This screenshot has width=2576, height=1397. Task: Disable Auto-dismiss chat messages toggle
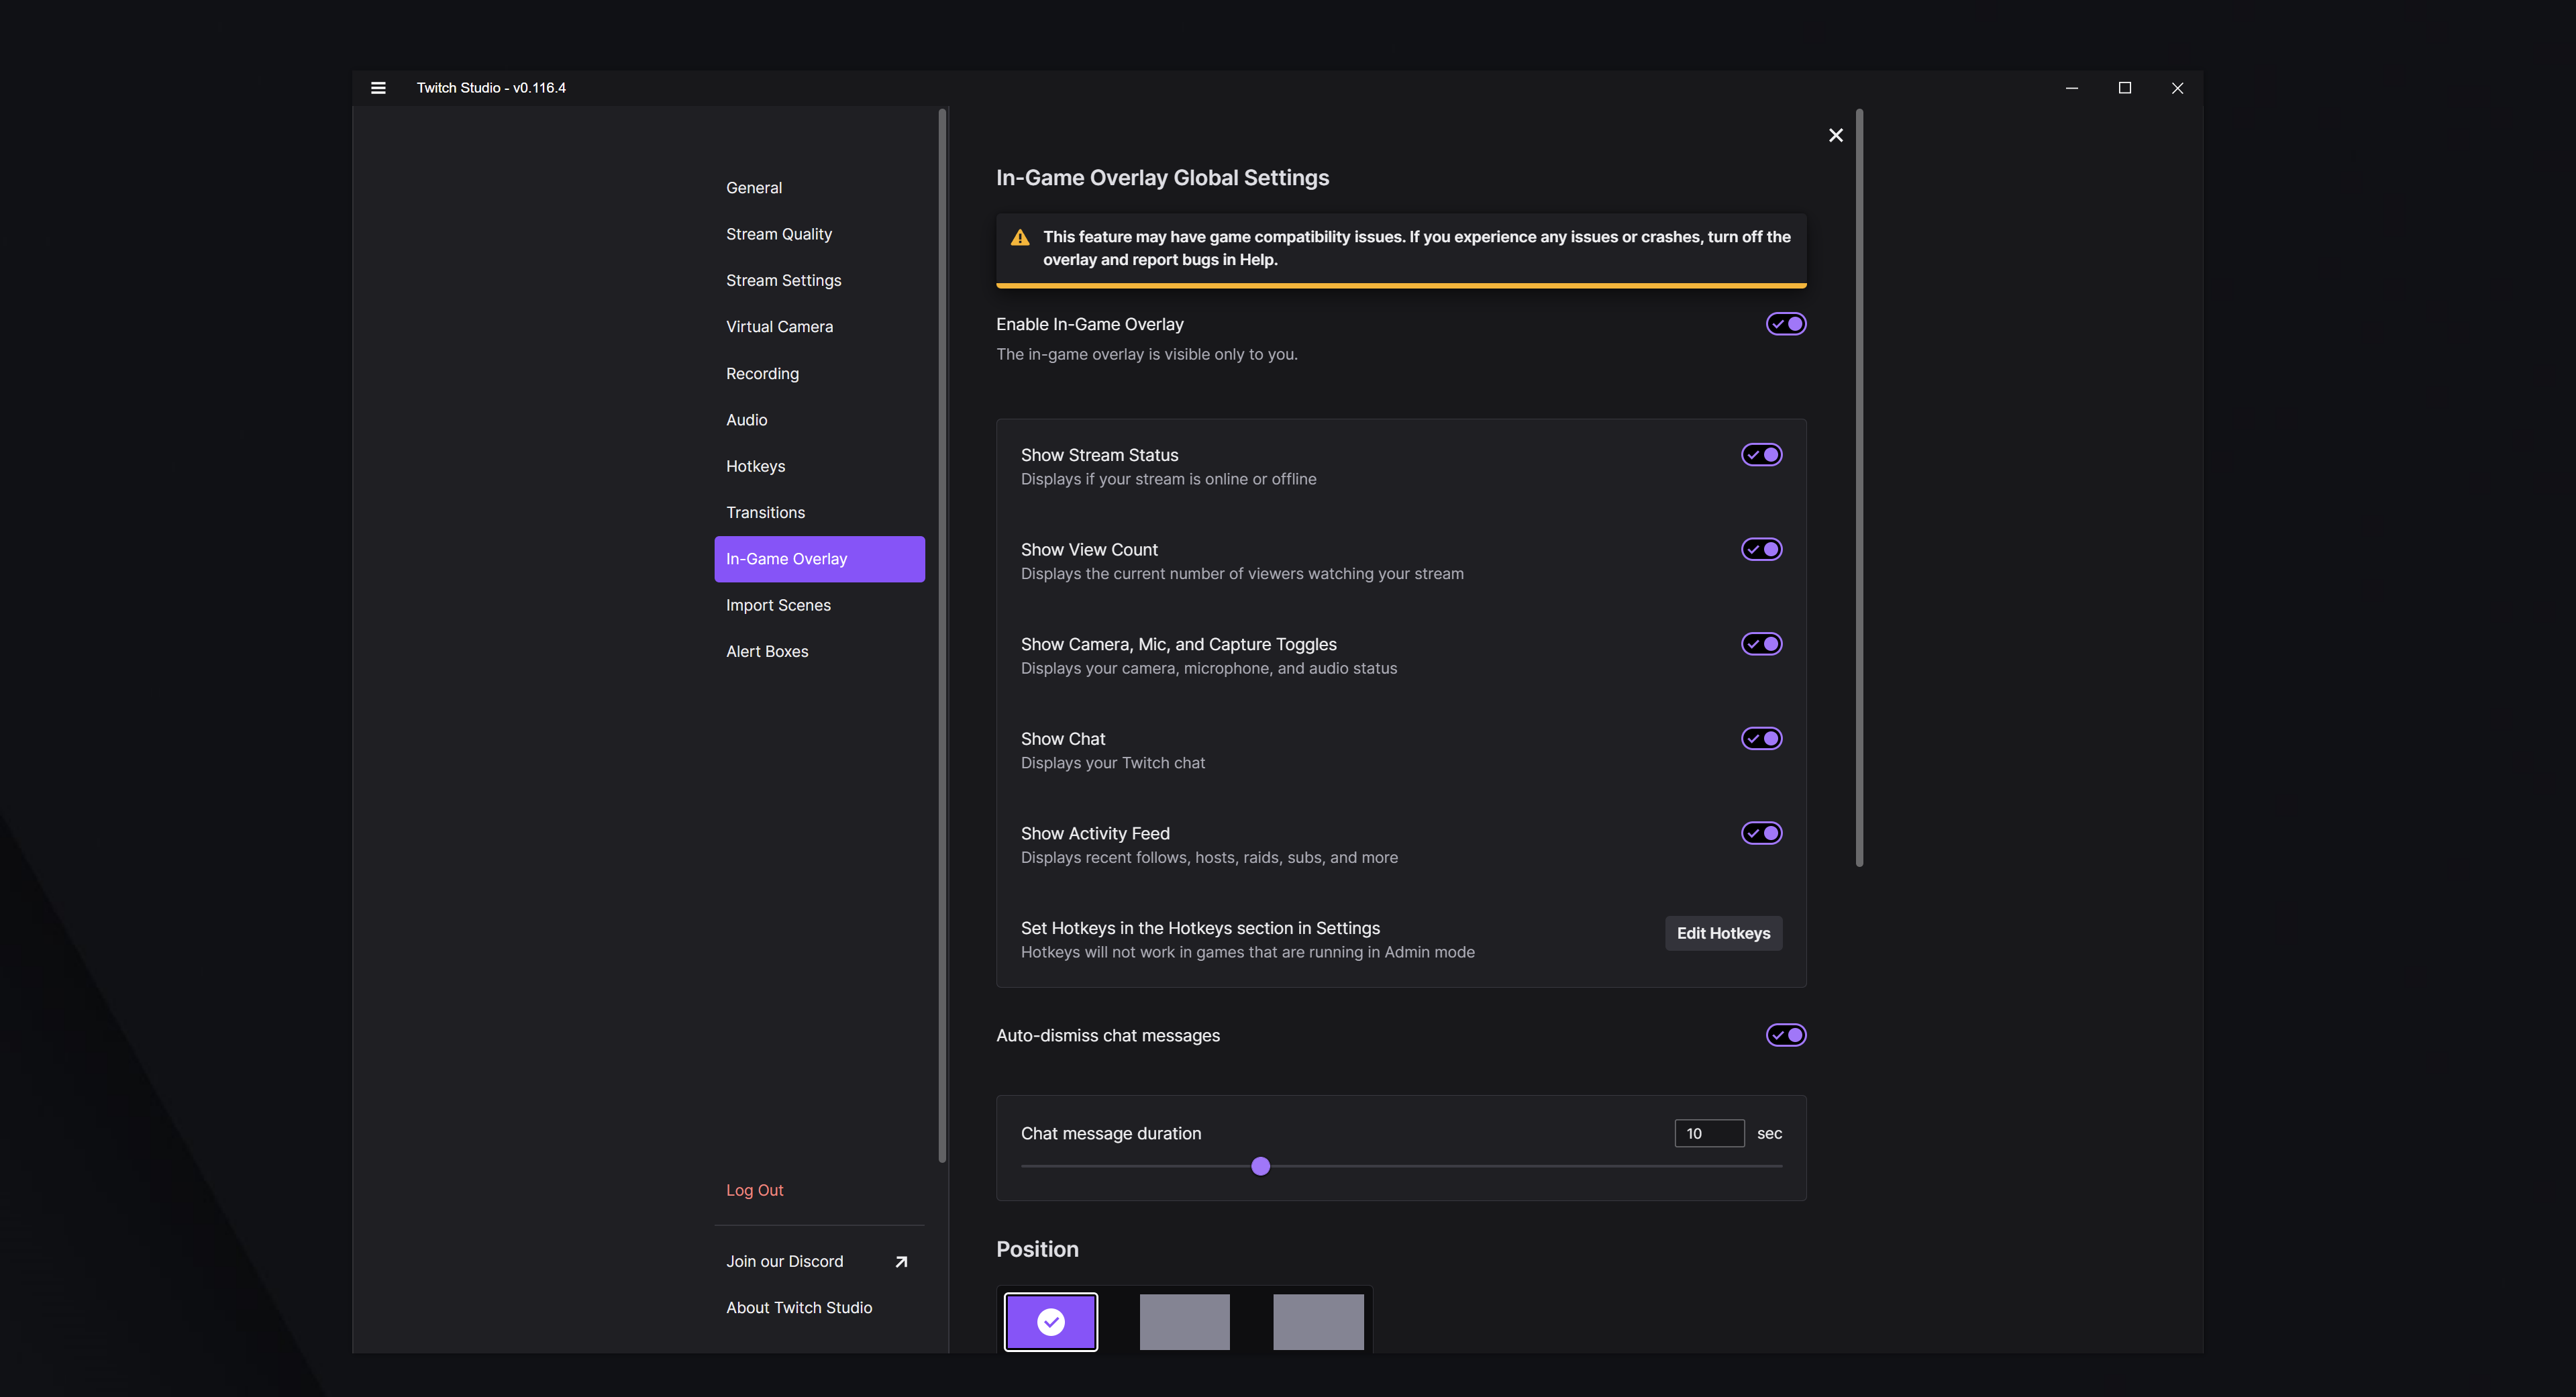(1786, 1035)
